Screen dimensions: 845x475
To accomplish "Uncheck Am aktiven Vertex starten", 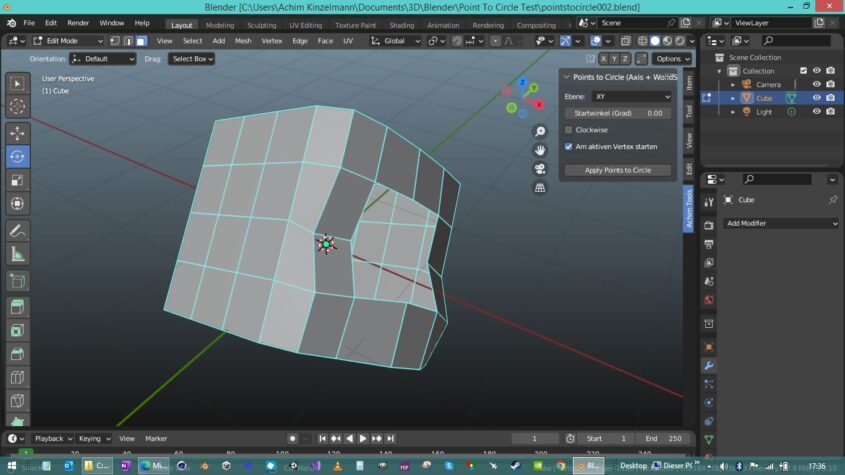I will pyautogui.click(x=569, y=146).
